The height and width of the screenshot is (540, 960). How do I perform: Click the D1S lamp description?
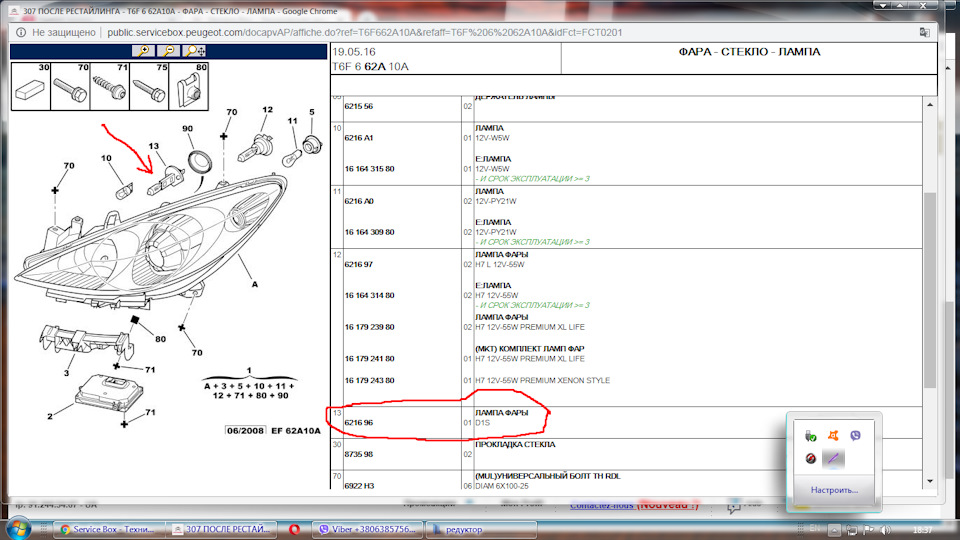tap(482, 422)
